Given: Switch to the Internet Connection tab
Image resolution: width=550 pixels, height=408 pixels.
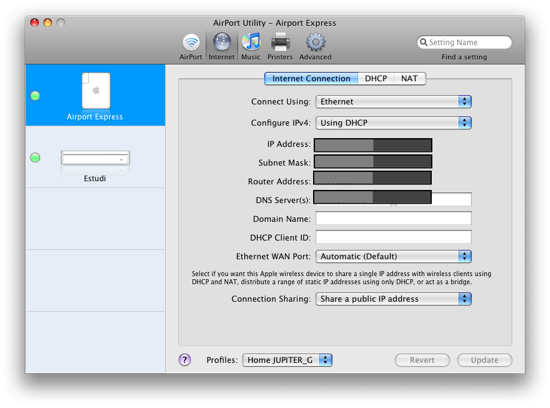Looking at the screenshot, I should pyautogui.click(x=311, y=79).
